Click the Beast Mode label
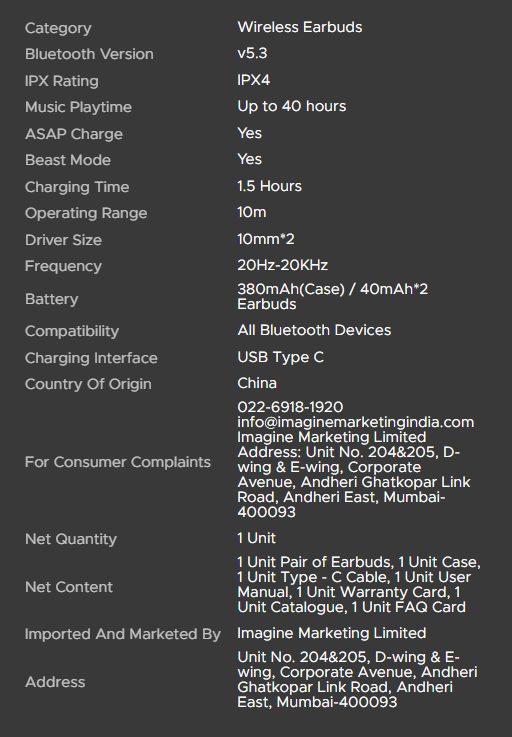The width and height of the screenshot is (512, 737). (x=68, y=160)
